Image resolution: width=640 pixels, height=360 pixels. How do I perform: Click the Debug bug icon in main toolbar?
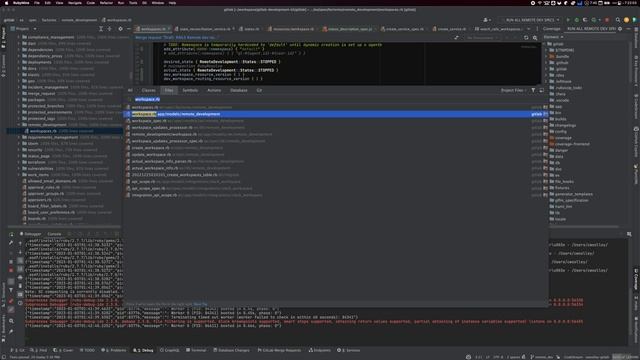click(576, 20)
